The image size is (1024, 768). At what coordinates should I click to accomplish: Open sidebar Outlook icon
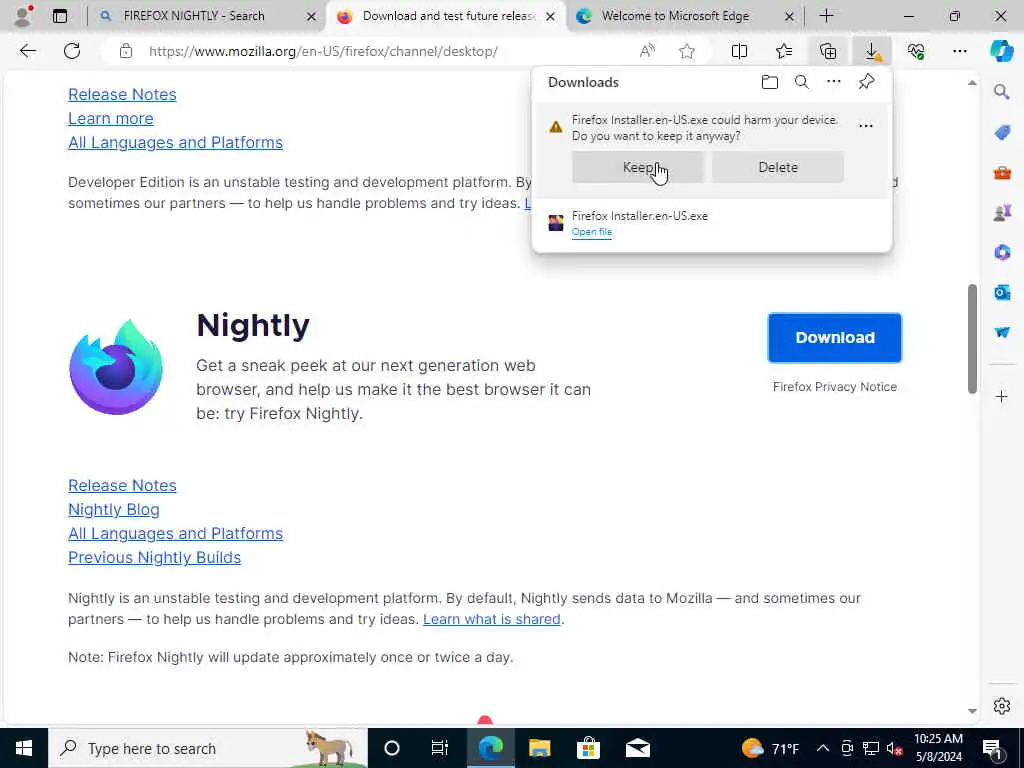[x=1002, y=292]
